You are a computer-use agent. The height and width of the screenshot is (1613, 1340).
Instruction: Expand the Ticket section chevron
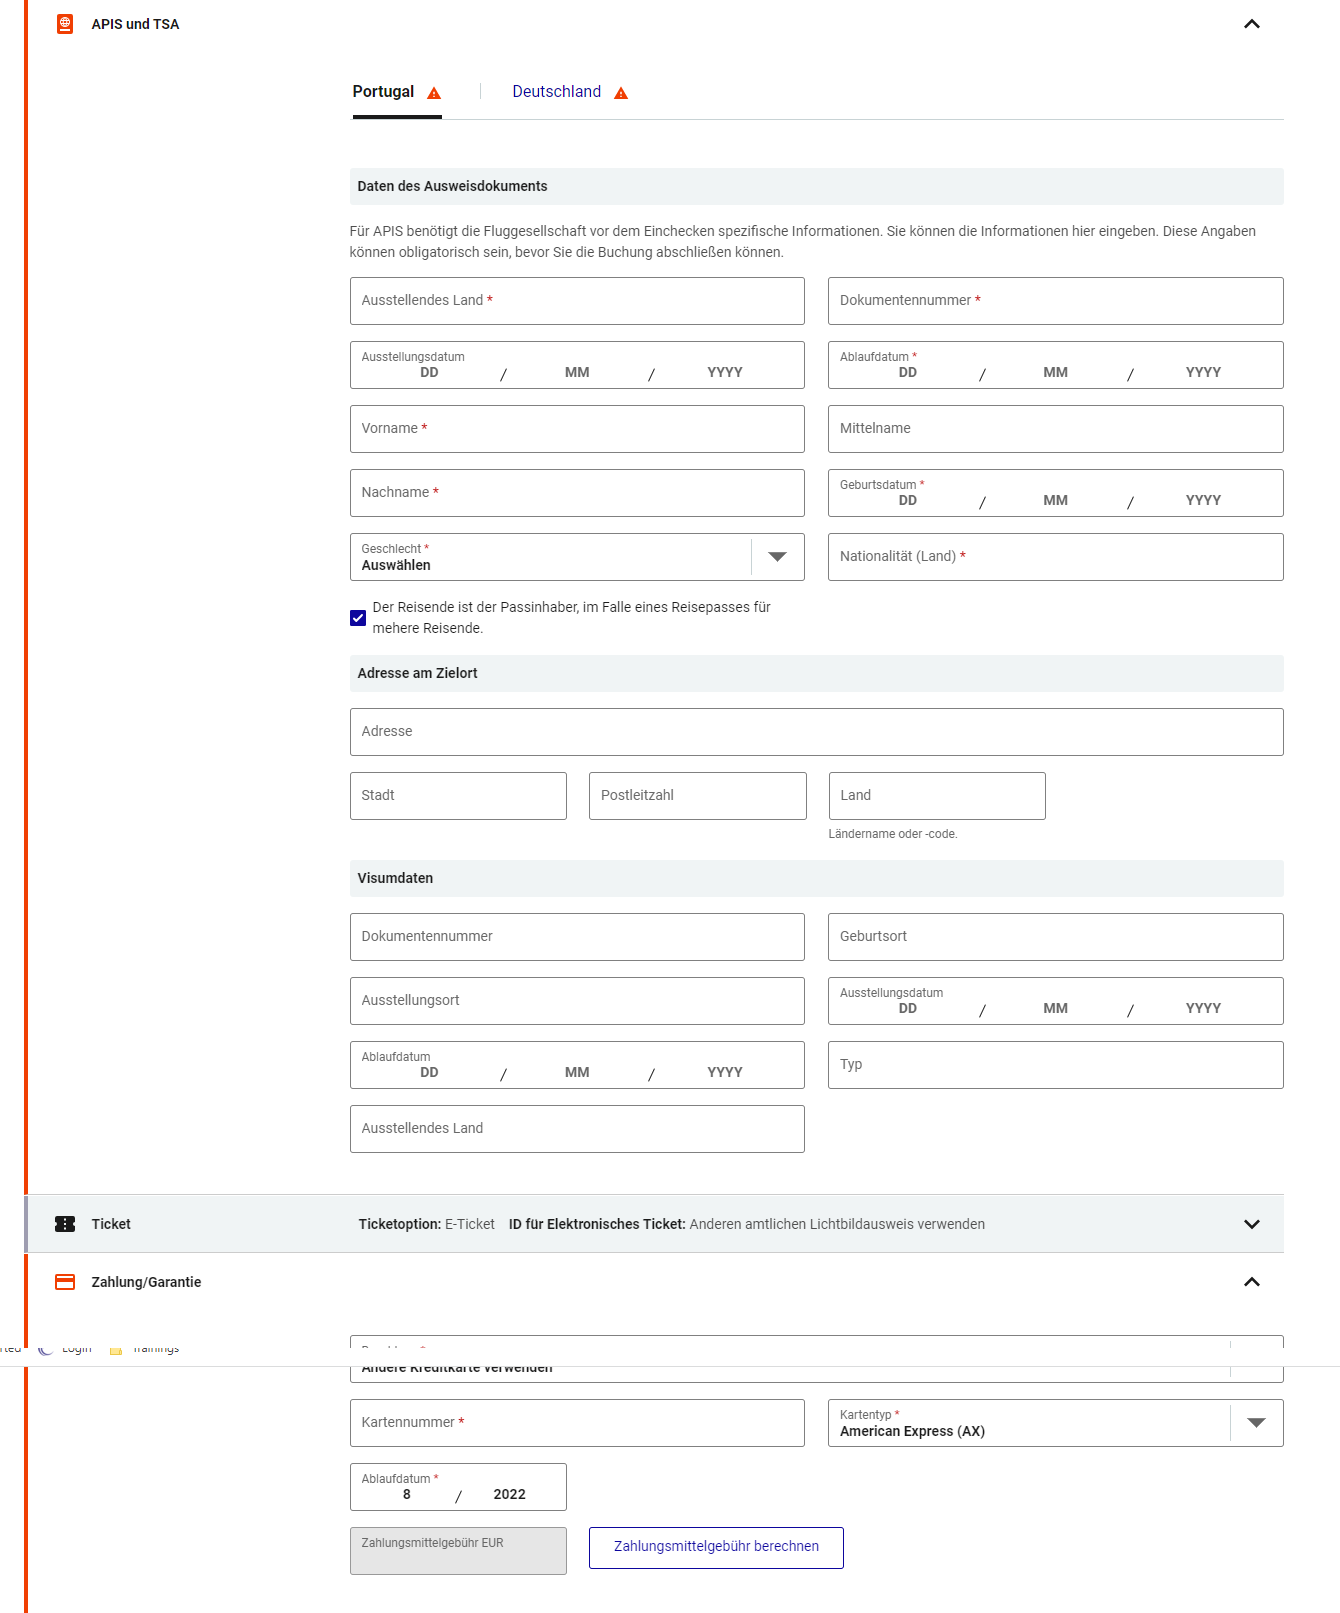[x=1252, y=1224]
